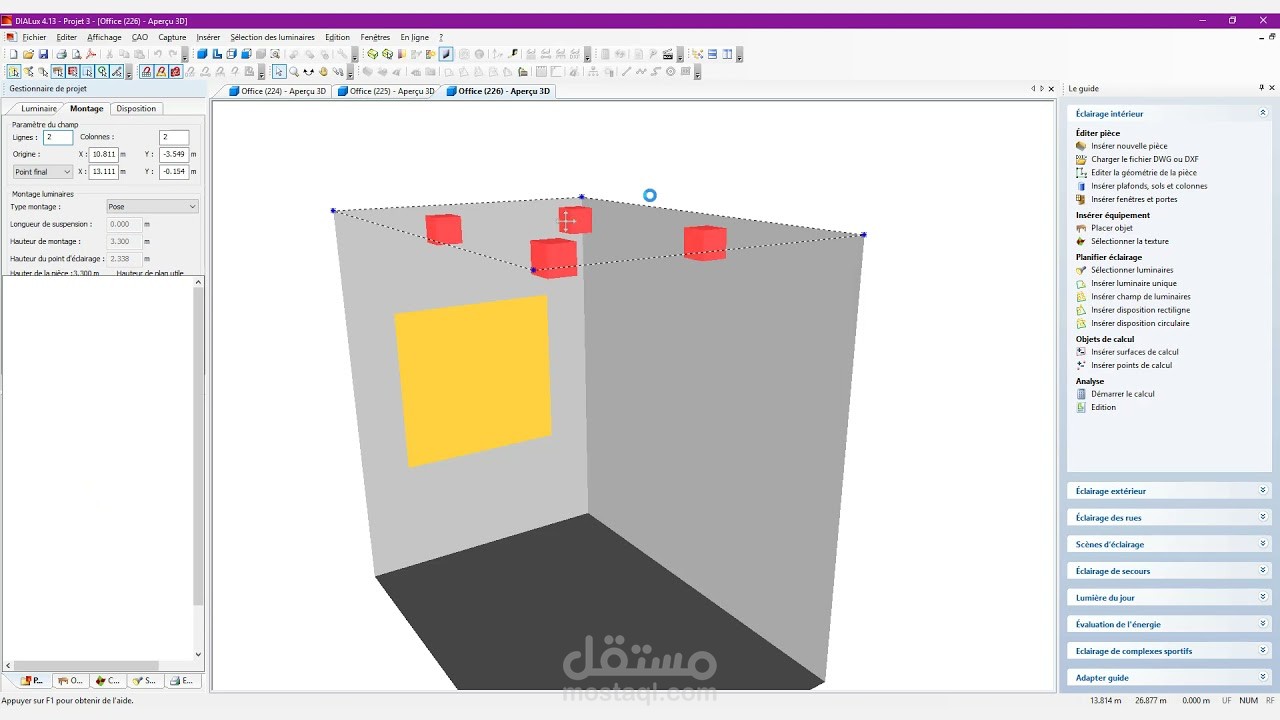Expand the Scènes d'éclairage section
This screenshot has height=720, width=1280.
click(1263, 544)
